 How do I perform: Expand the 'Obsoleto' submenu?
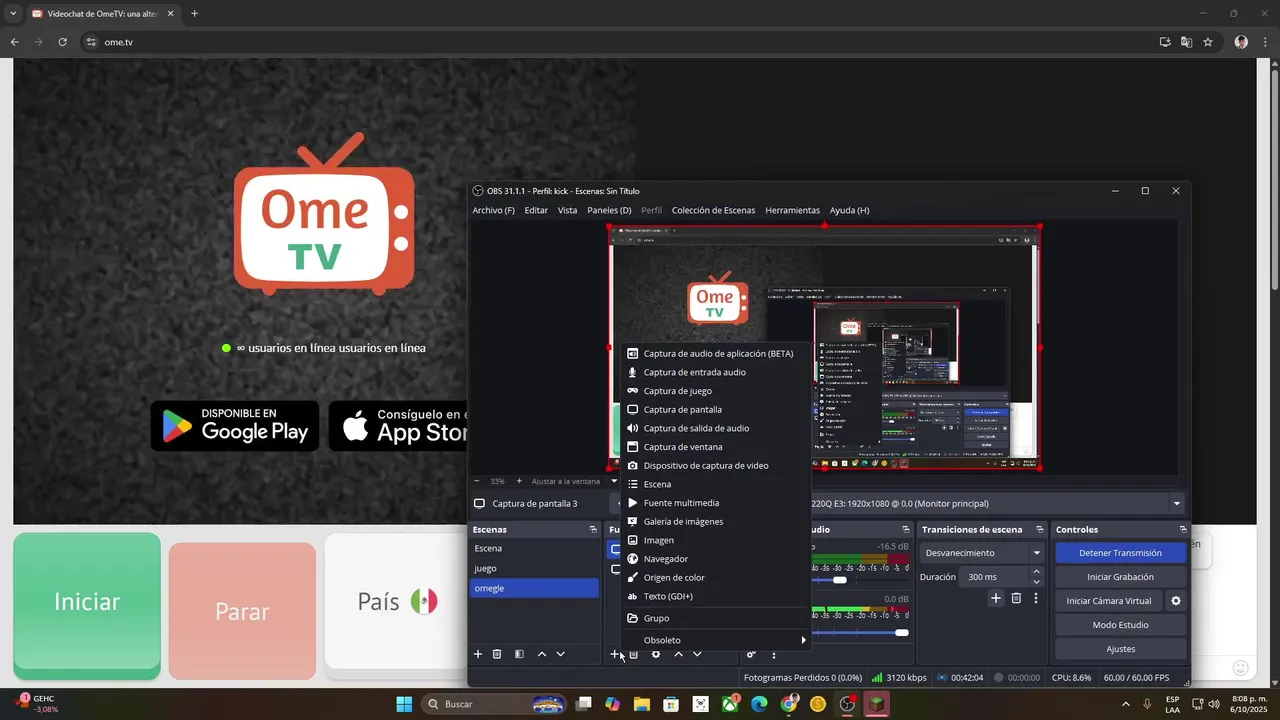pyautogui.click(x=715, y=640)
